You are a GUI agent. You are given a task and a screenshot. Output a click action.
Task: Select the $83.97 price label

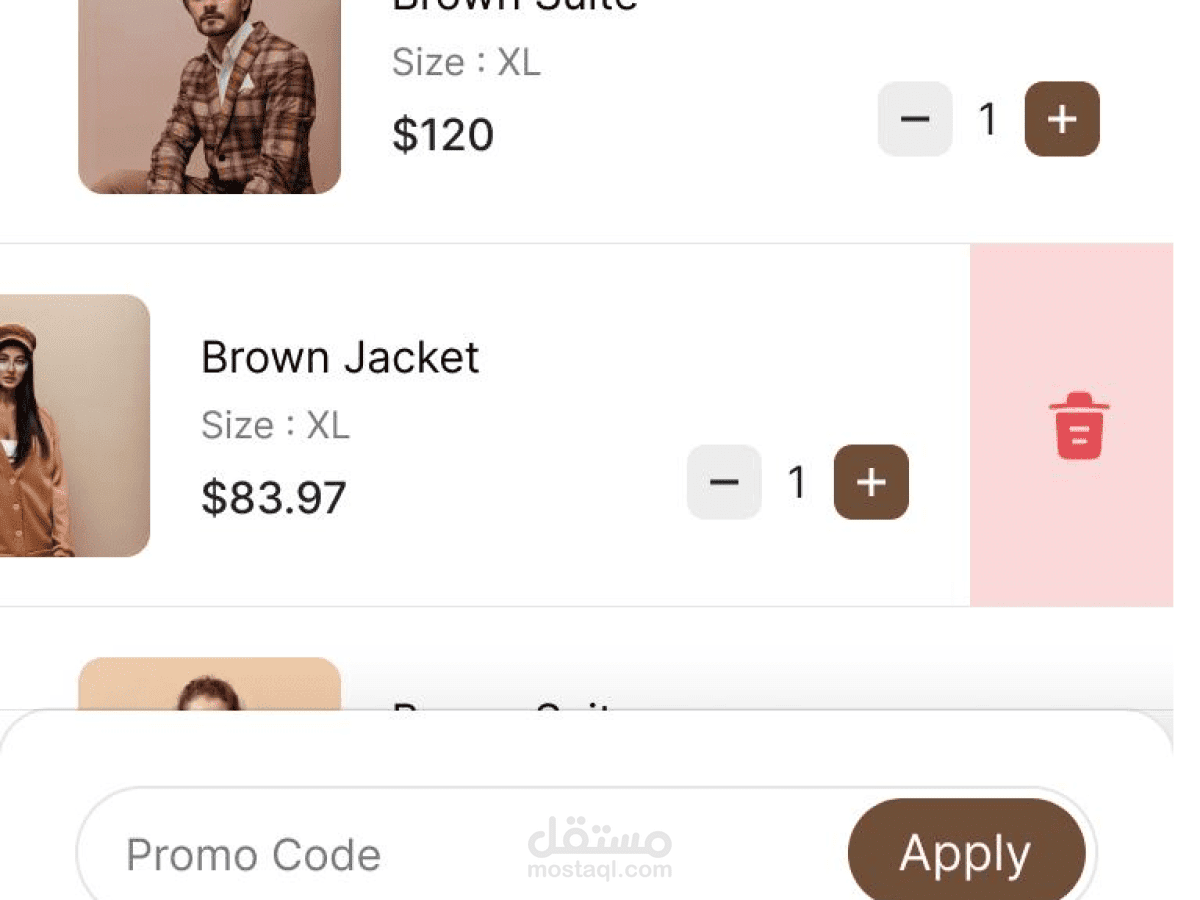coord(274,498)
